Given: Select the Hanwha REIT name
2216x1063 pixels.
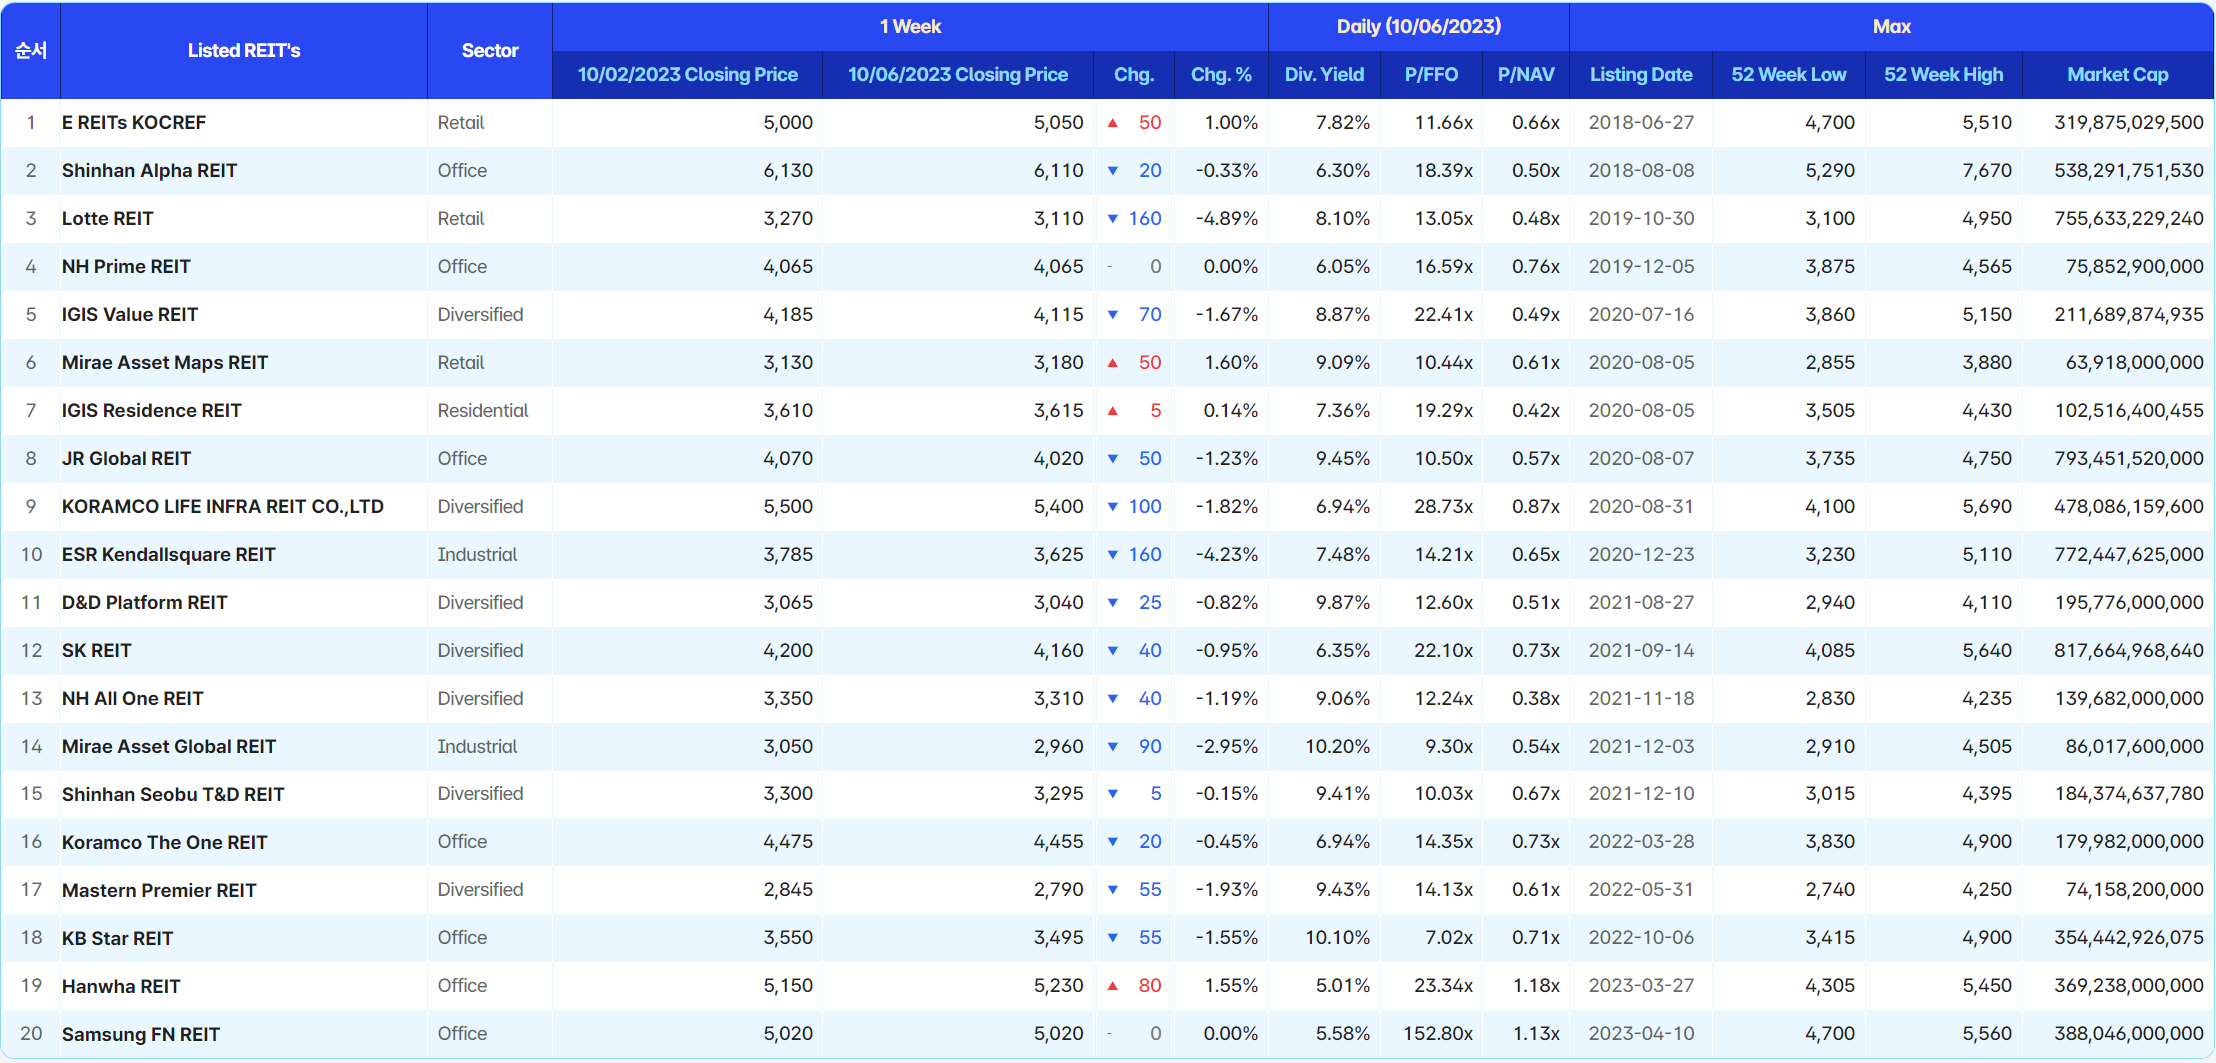Looking at the screenshot, I should (x=121, y=987).
